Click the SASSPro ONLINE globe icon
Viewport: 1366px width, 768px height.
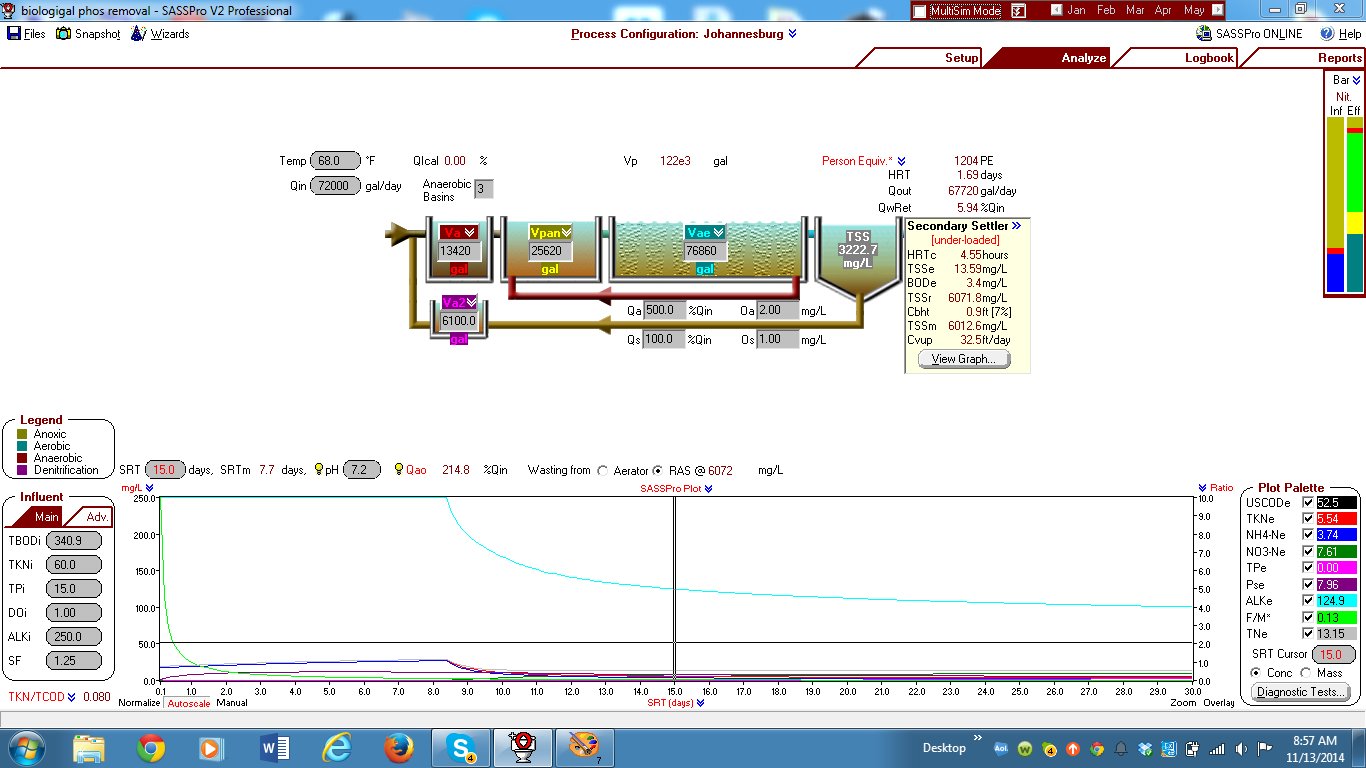[1203, 33]
